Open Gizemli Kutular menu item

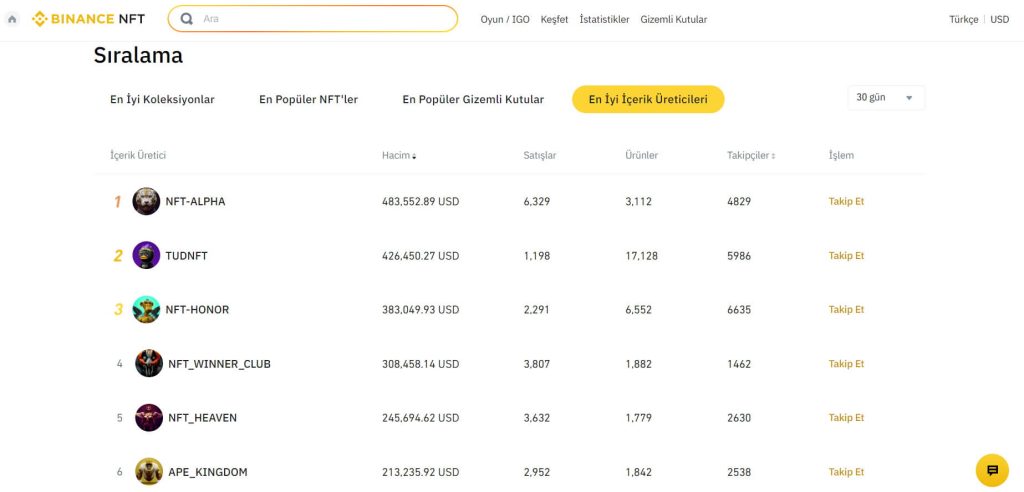click(673, 20)
